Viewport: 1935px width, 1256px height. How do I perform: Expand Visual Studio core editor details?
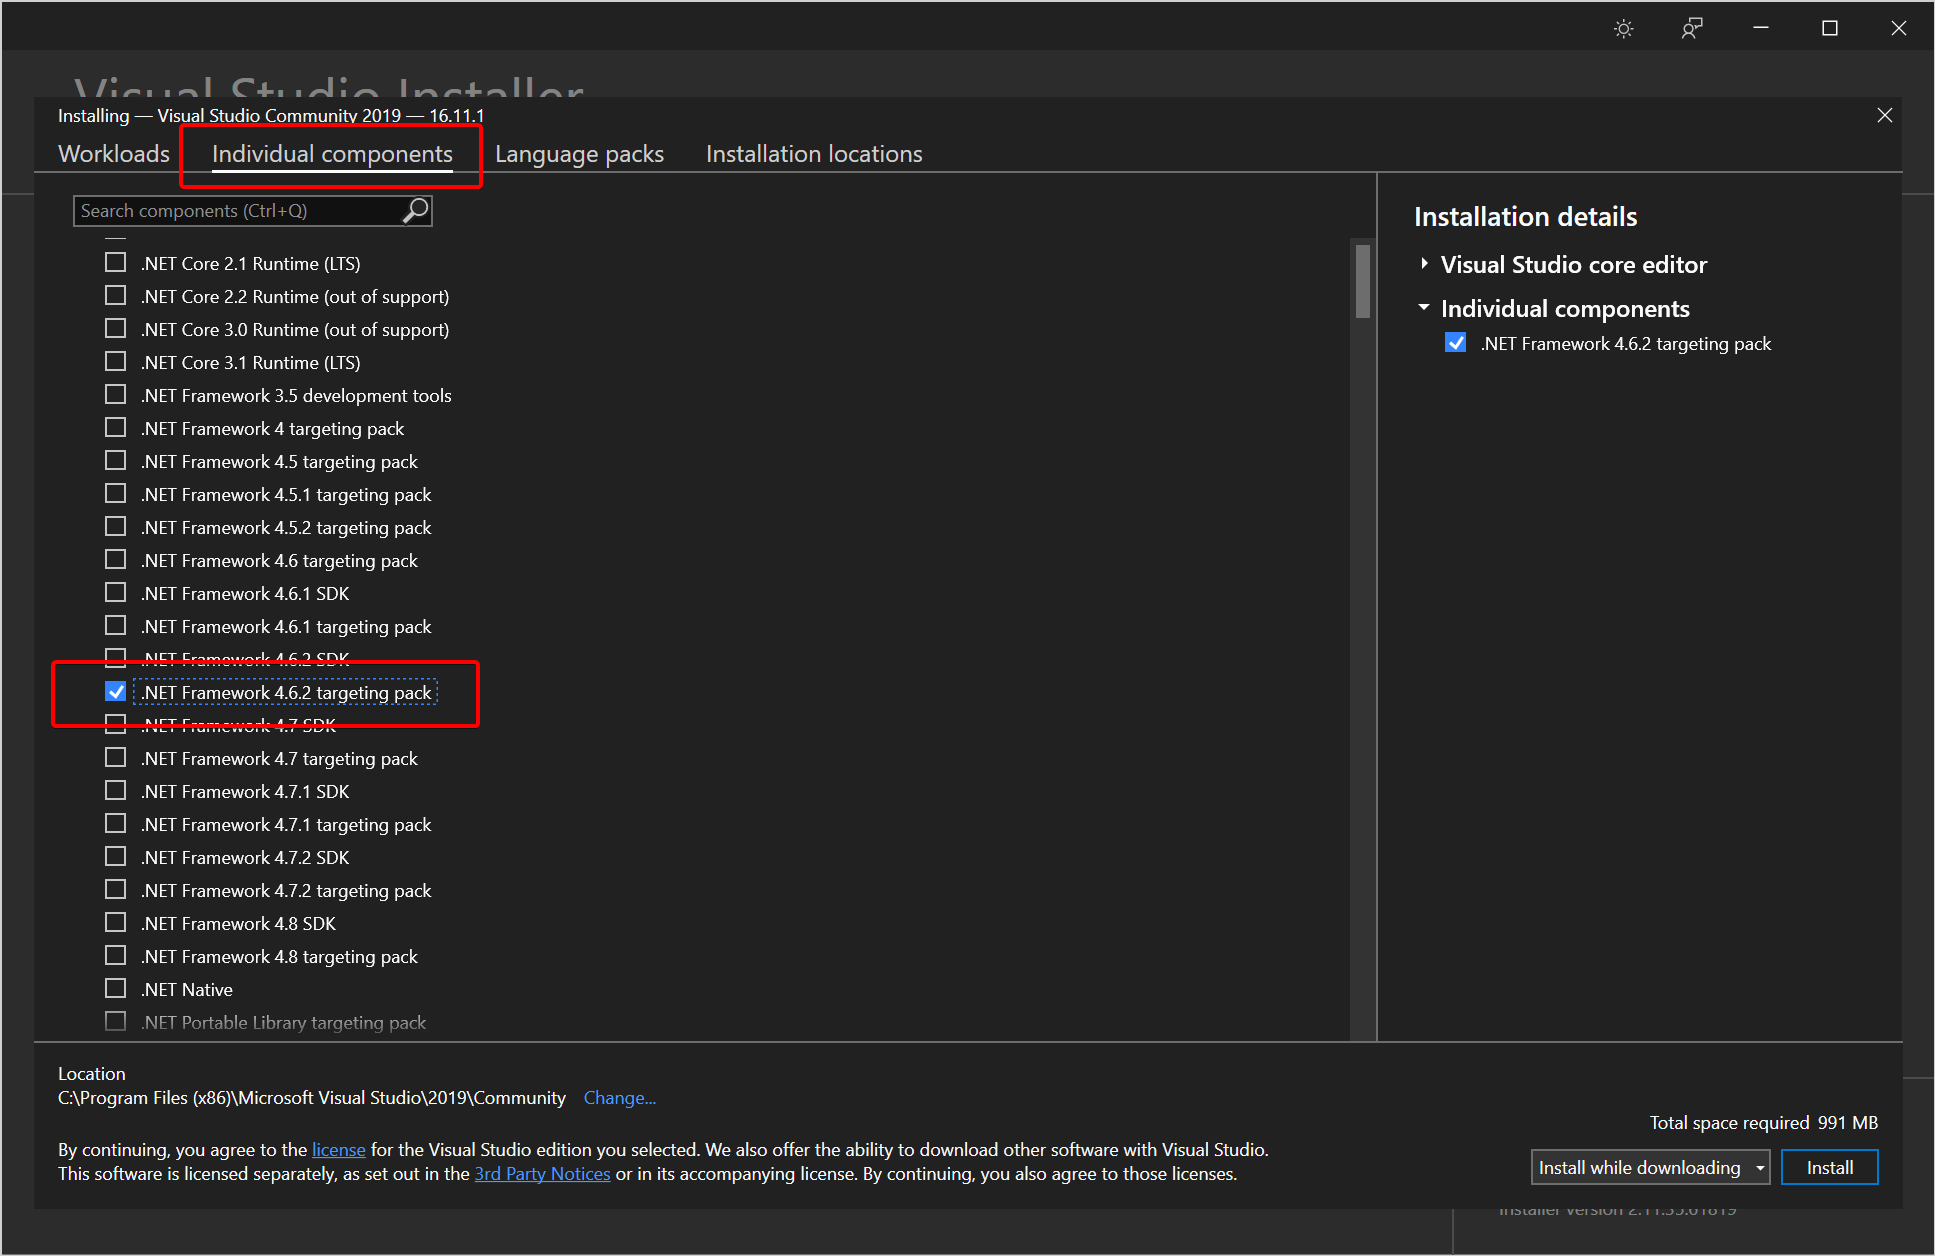click(1424, 264)
